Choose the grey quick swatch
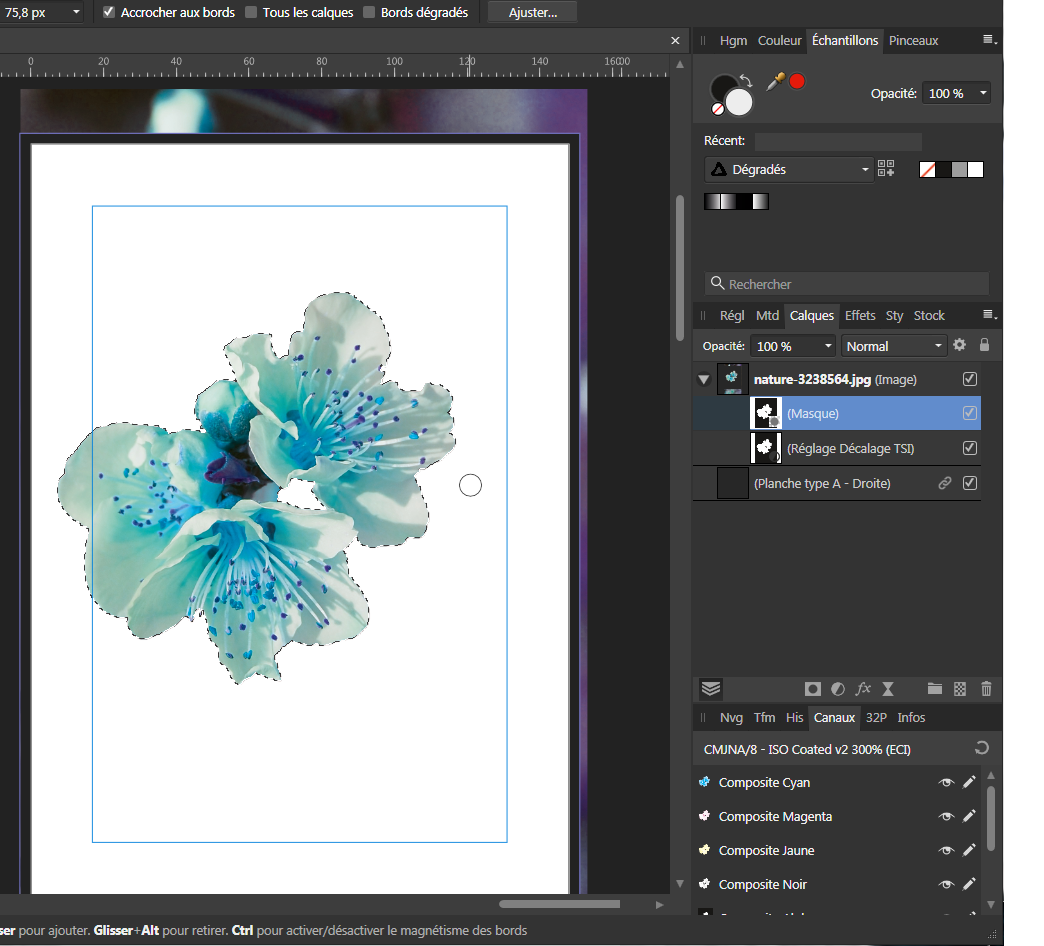The width and height of the screenshot is (1044, 946). (x=959, y=170)
